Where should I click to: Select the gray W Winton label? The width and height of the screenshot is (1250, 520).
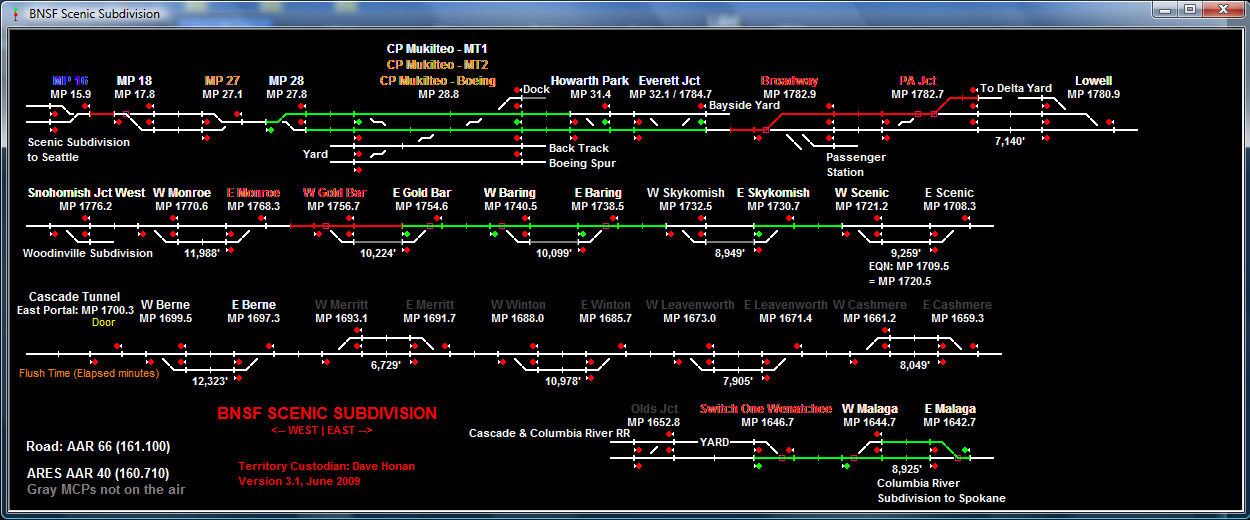[518, 305]
